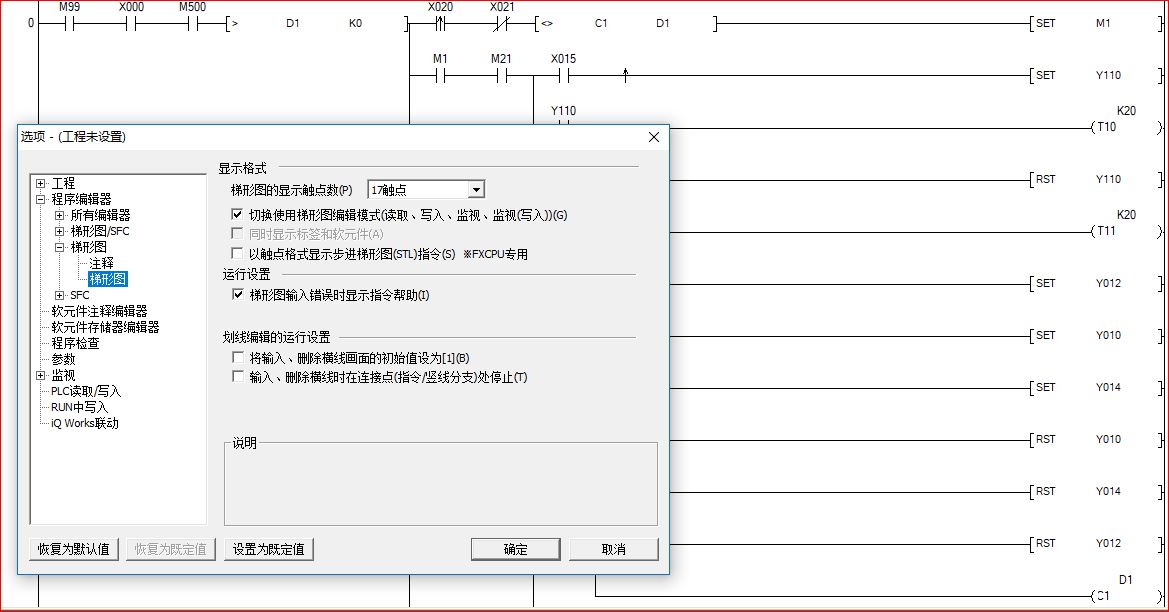Uncheck 梯形图输入错误时显示指令帮助 option
The image size is (1169, 612).
pos(237,295)
